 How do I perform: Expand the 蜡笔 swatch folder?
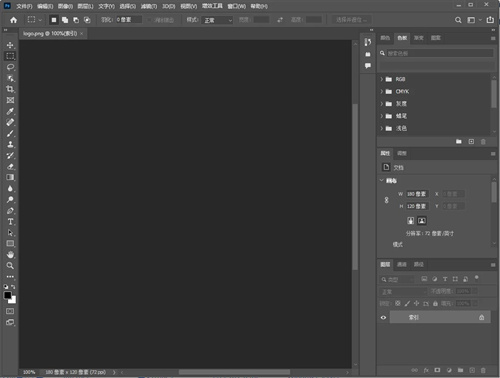click(x=382, y=116)
